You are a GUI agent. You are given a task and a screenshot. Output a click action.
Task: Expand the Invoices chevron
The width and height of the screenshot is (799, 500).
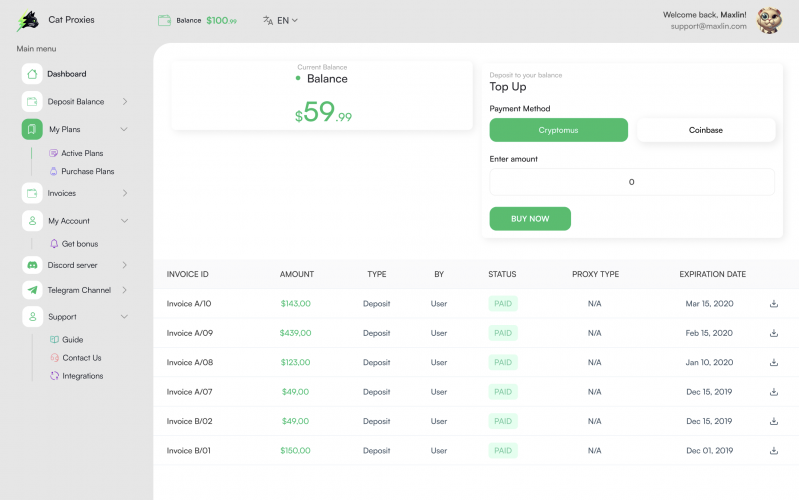tap(125, 193)
